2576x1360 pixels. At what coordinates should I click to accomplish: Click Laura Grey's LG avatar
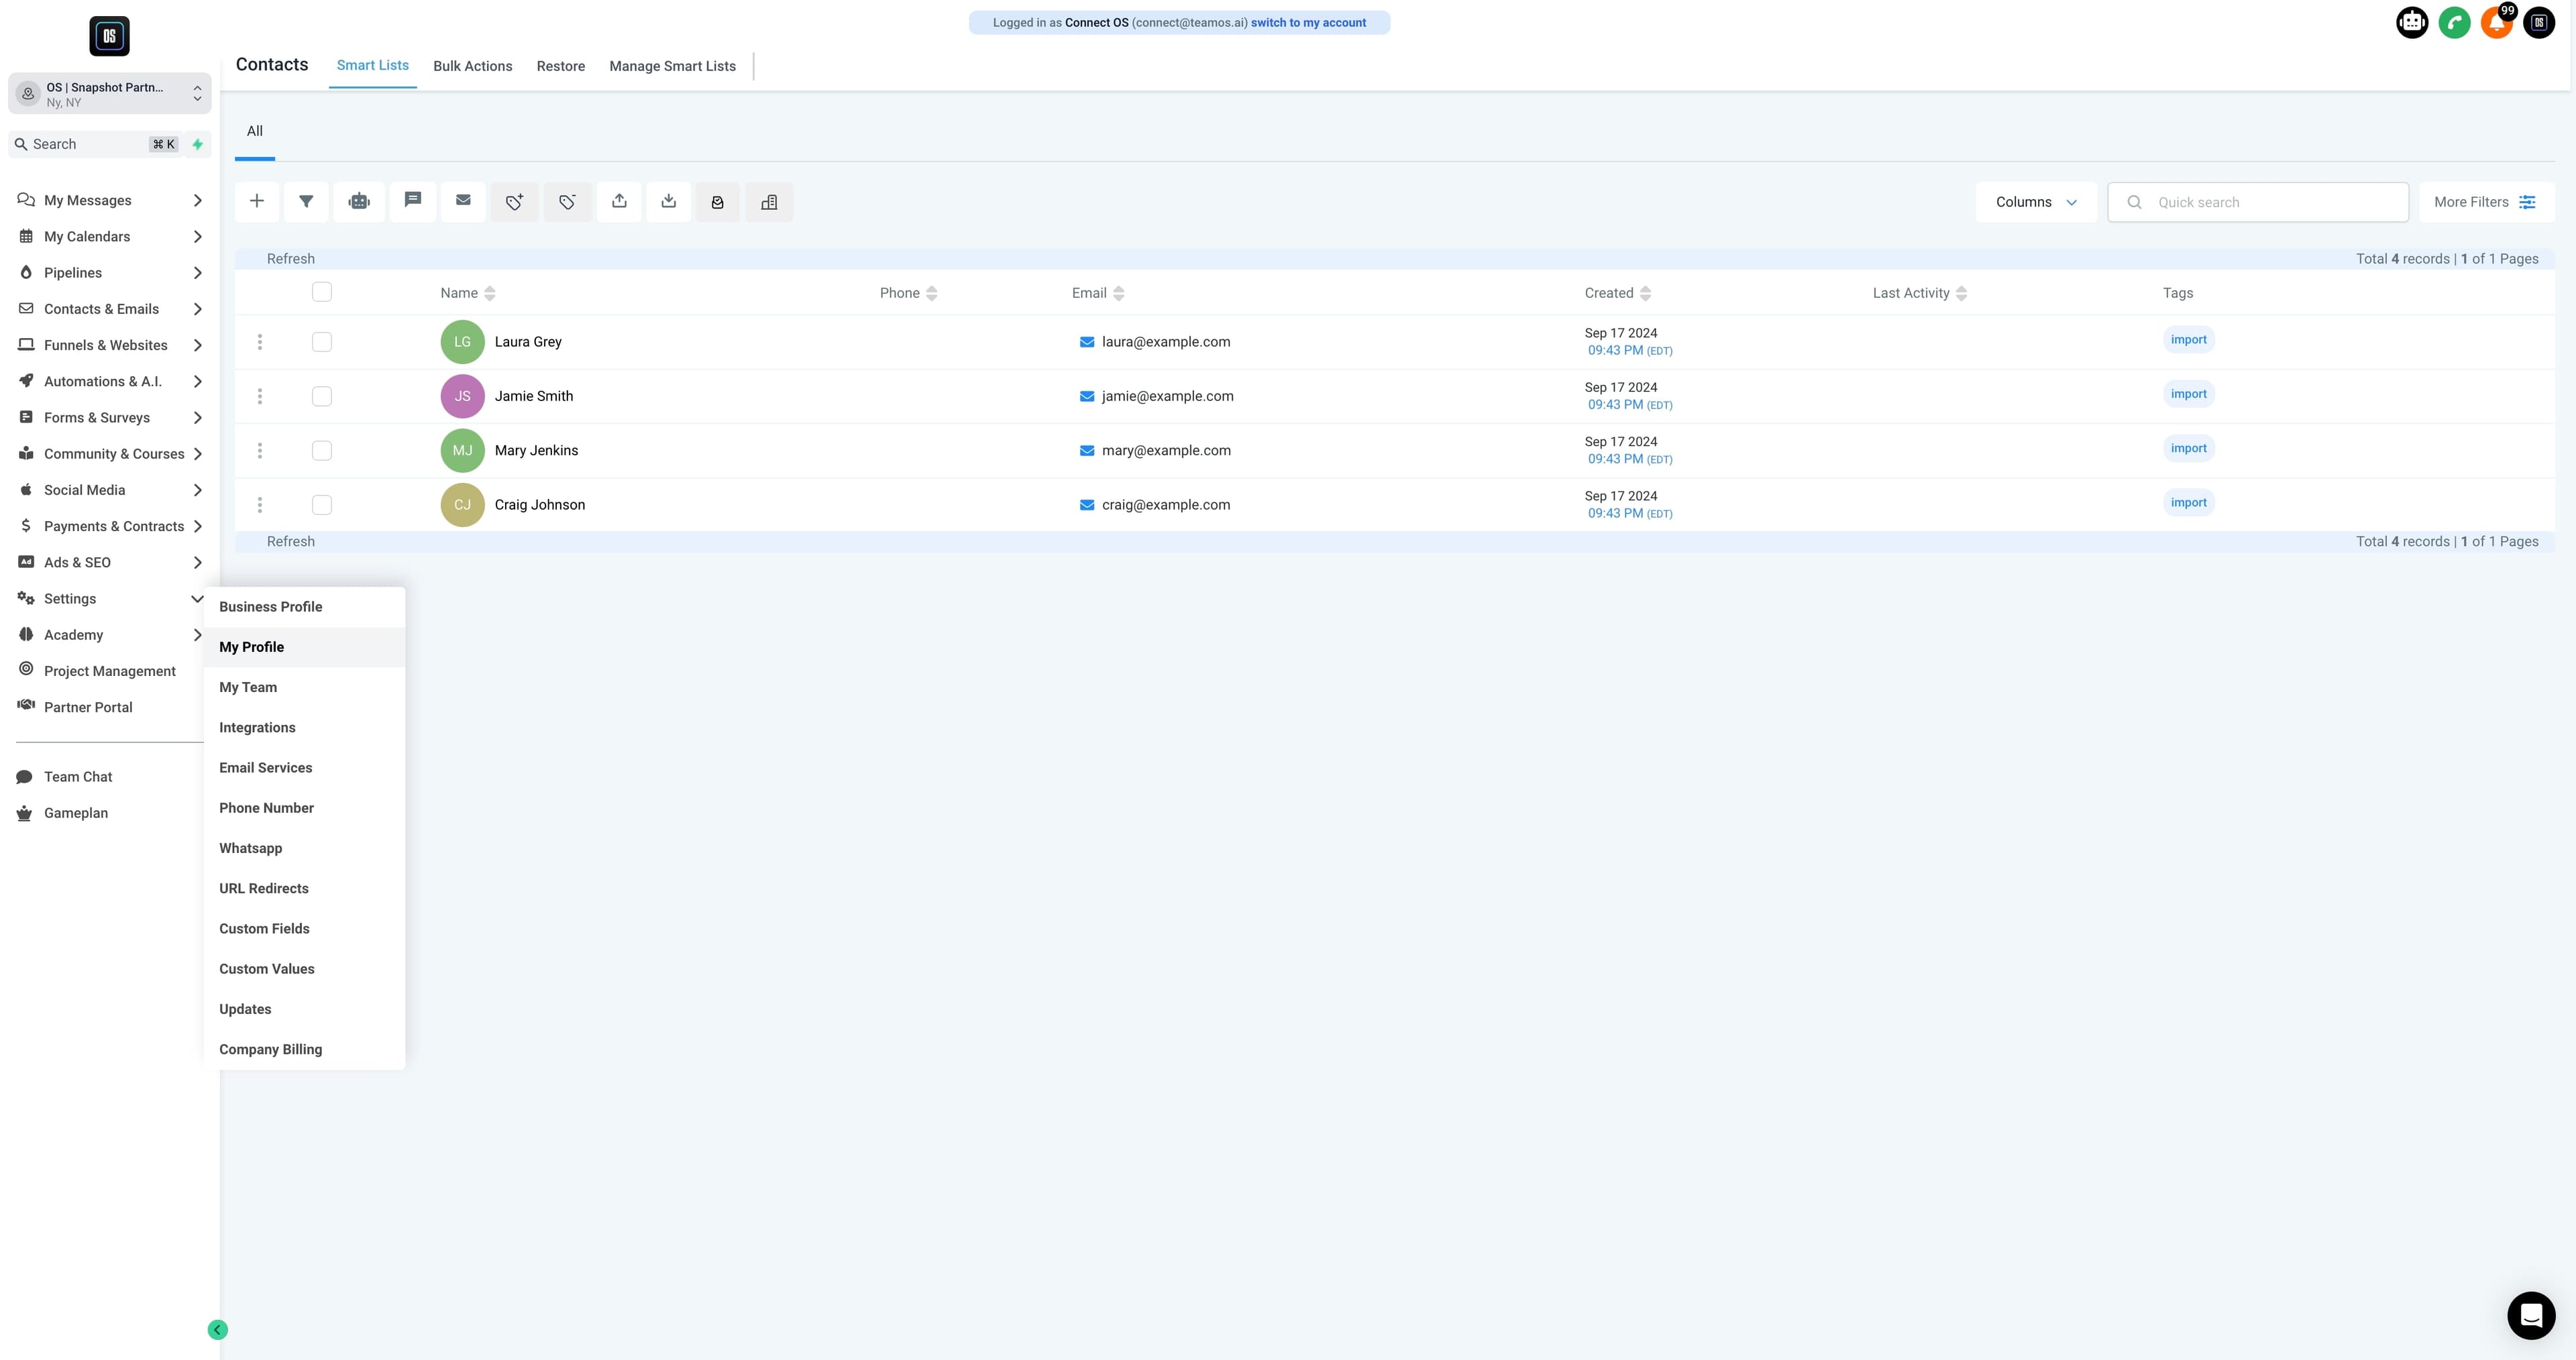pos(462,342)
